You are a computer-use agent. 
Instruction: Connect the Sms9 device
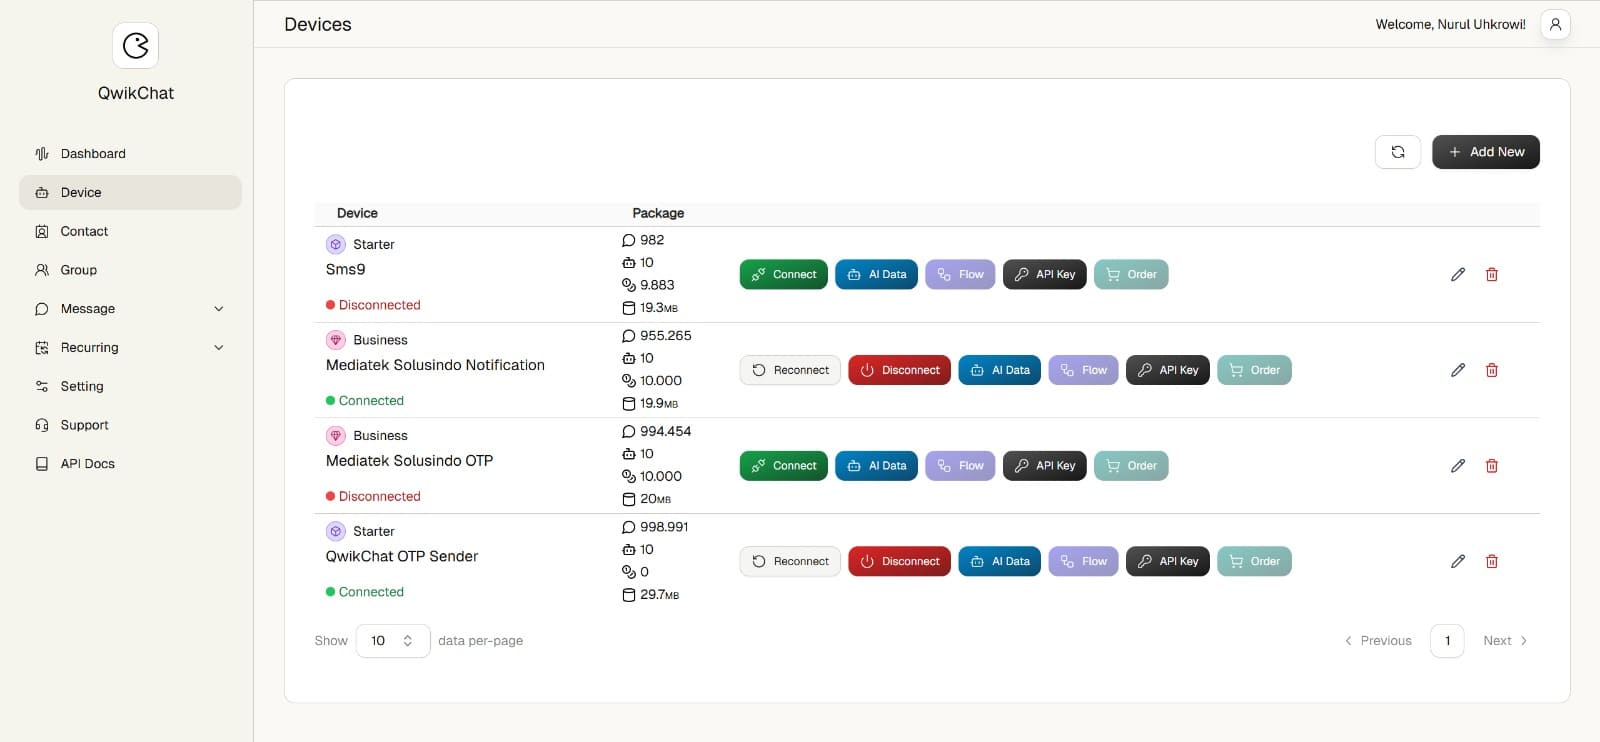(783, 274)
